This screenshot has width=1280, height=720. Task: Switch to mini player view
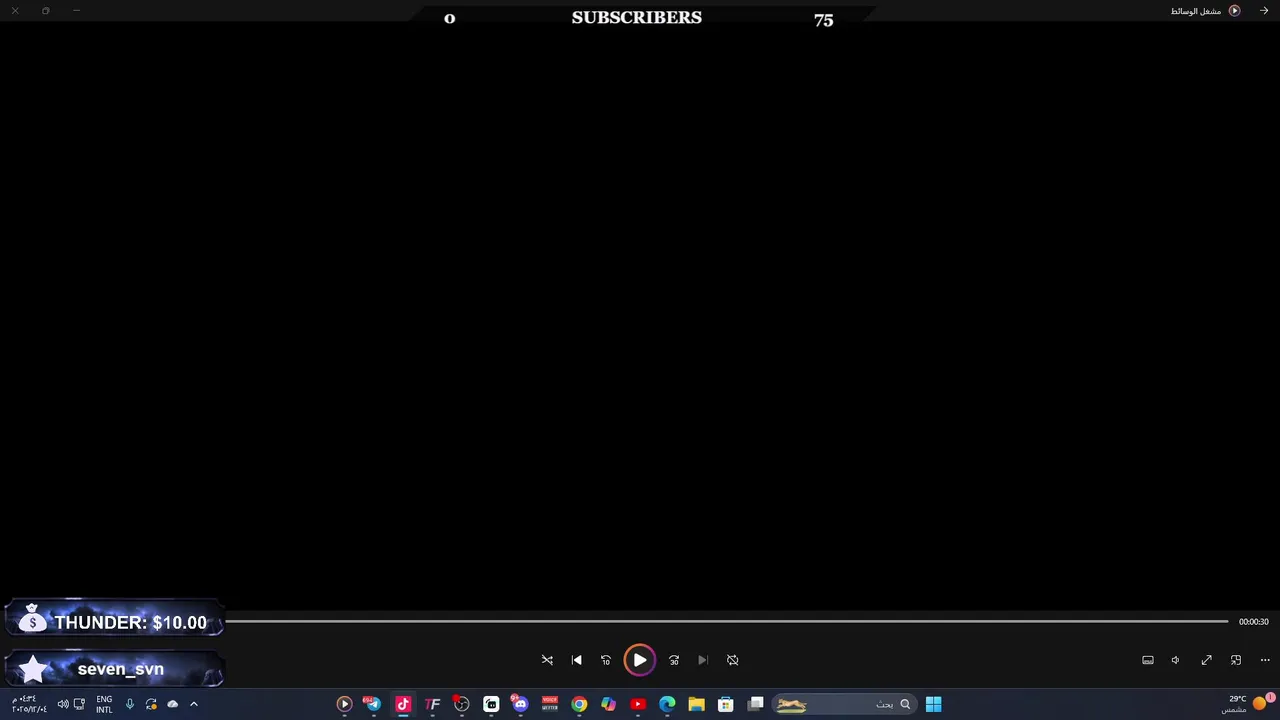click(1236, 660)
